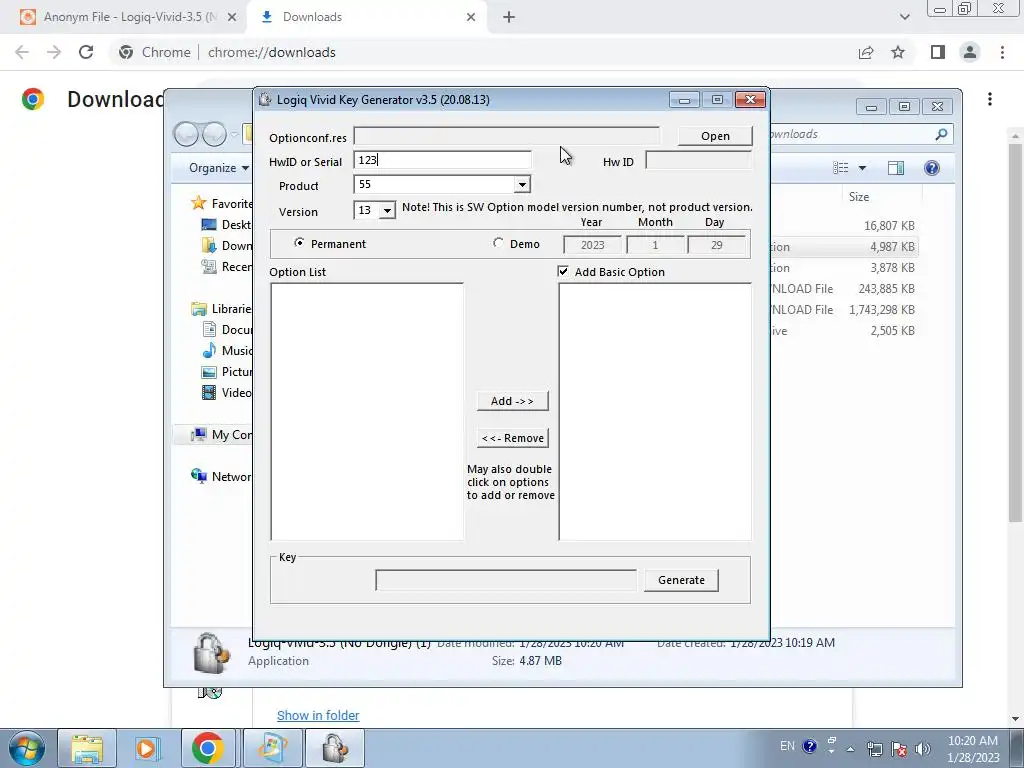Click the Open button for Optionconf.res
Image resolution: width=1024 pixels, height=768 pixels.
tap(715, 136)
